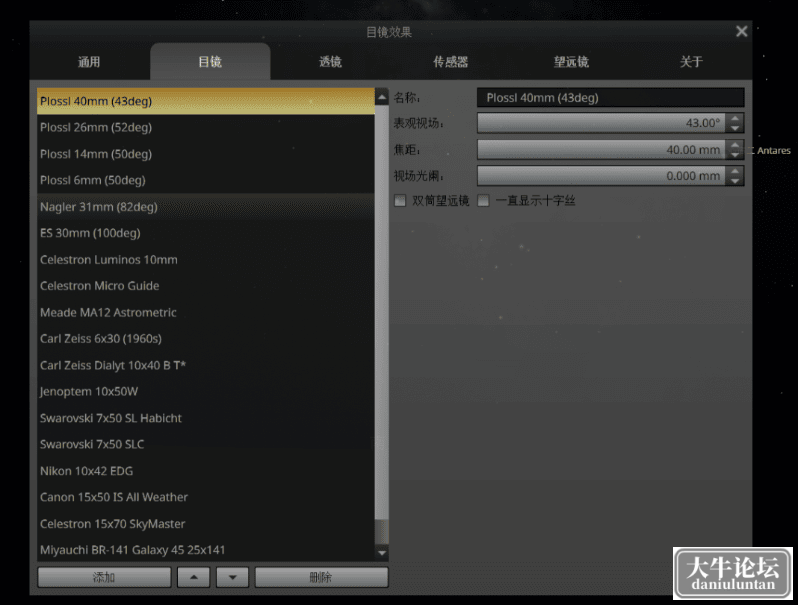Select Celestron Micro Guide in list
Image resolution: width=798 pixels, height=605 pixels.
(206, 286)
